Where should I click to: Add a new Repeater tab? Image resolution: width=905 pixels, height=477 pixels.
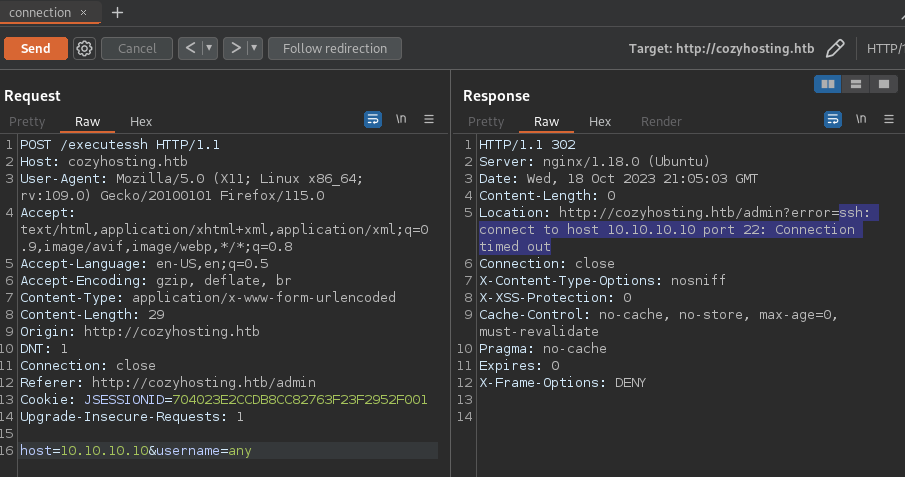point(117,12)
